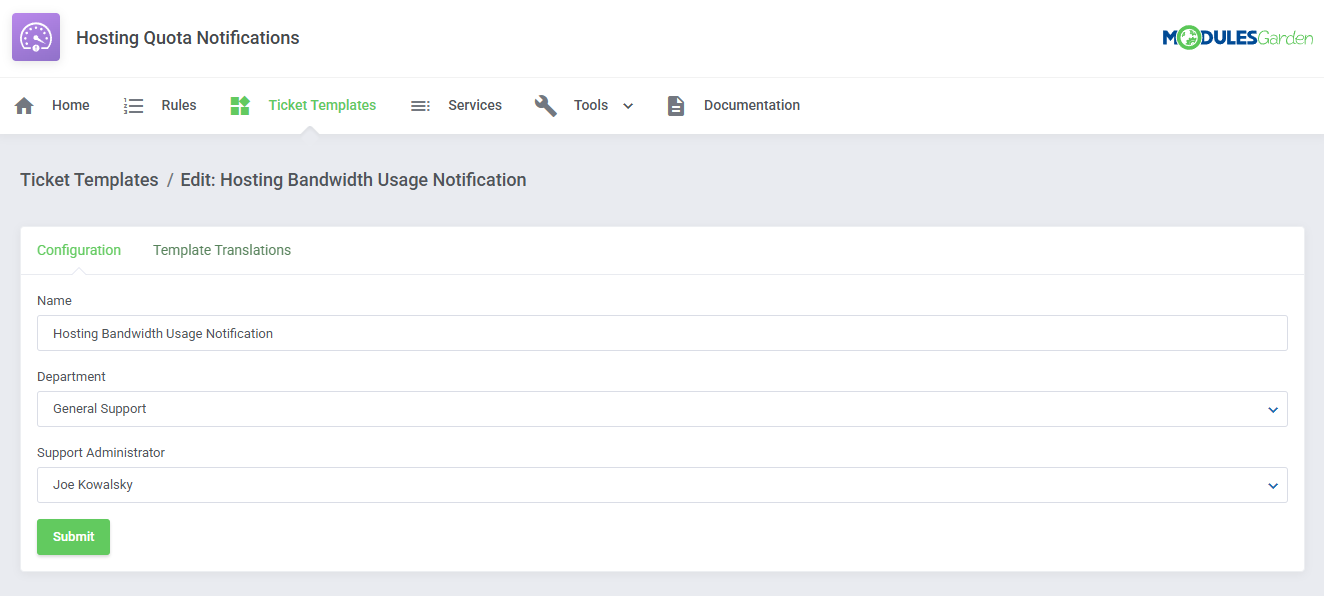The width and height of the screenshot is (1324, 596).
Task: Click the Hosting Quota Notifications module icon
Action: pos(35,36)
